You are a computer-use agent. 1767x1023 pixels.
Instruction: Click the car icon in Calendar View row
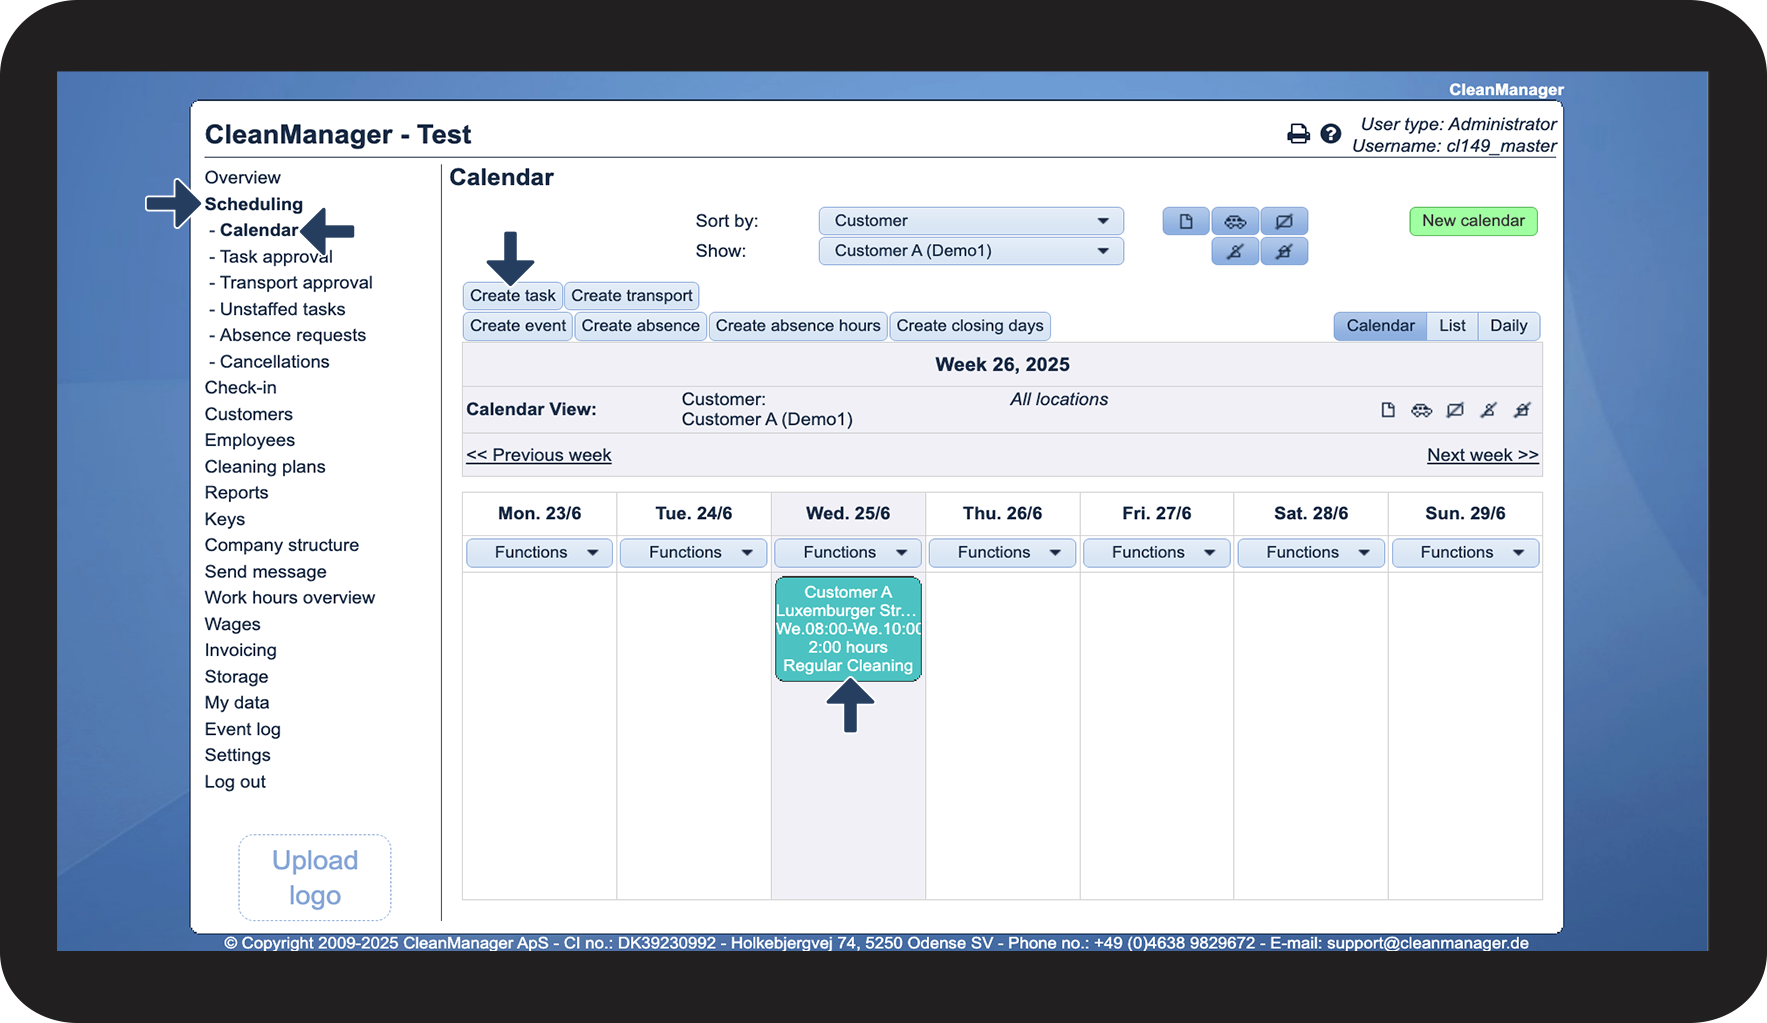[1421, 410]
